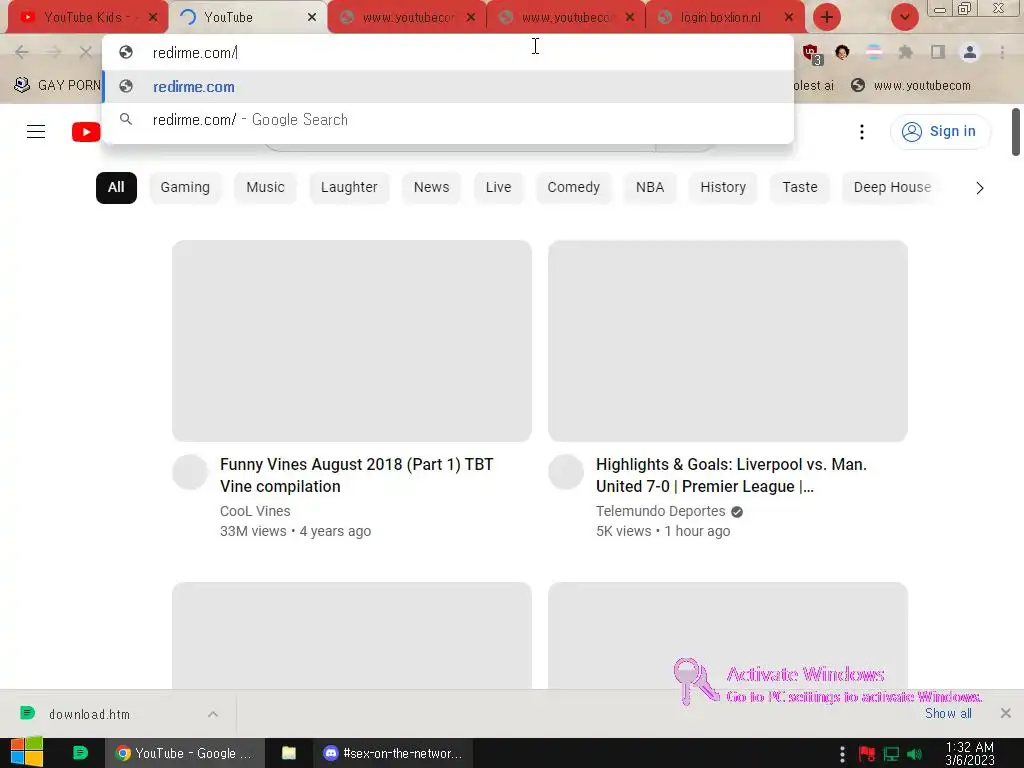The image size is (1024, 768).
Task: Open the CooL Vines channel link
Action: click(x=255, y=511)
